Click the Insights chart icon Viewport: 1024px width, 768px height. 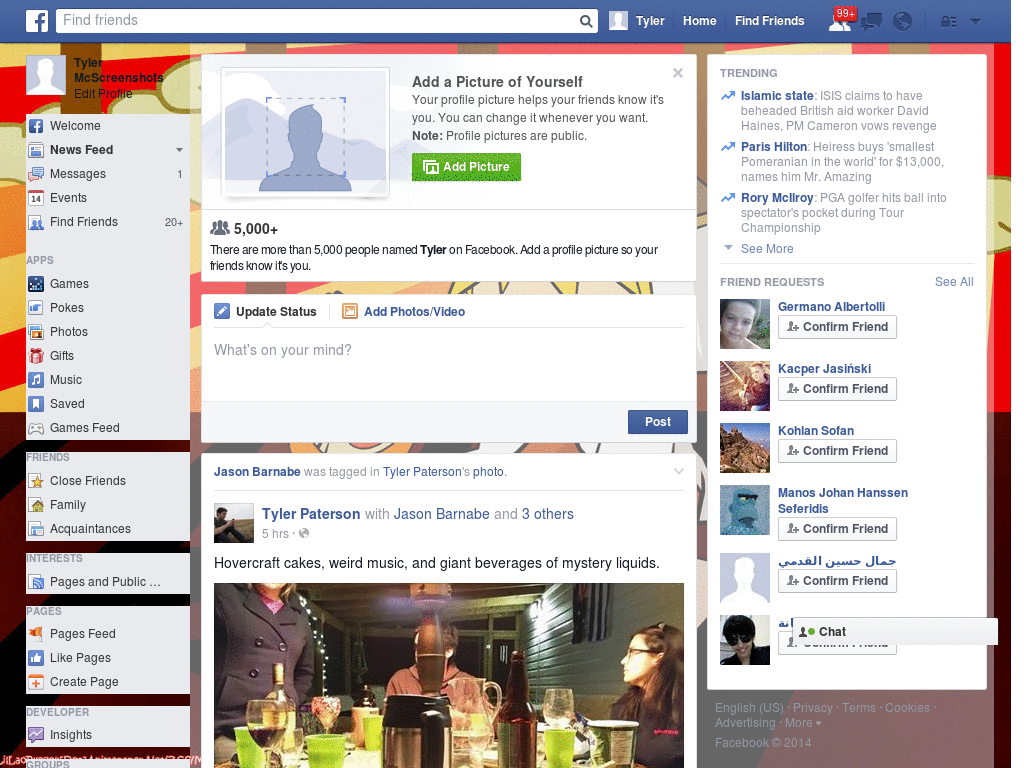pyautogui.click(x=36, y=735)
